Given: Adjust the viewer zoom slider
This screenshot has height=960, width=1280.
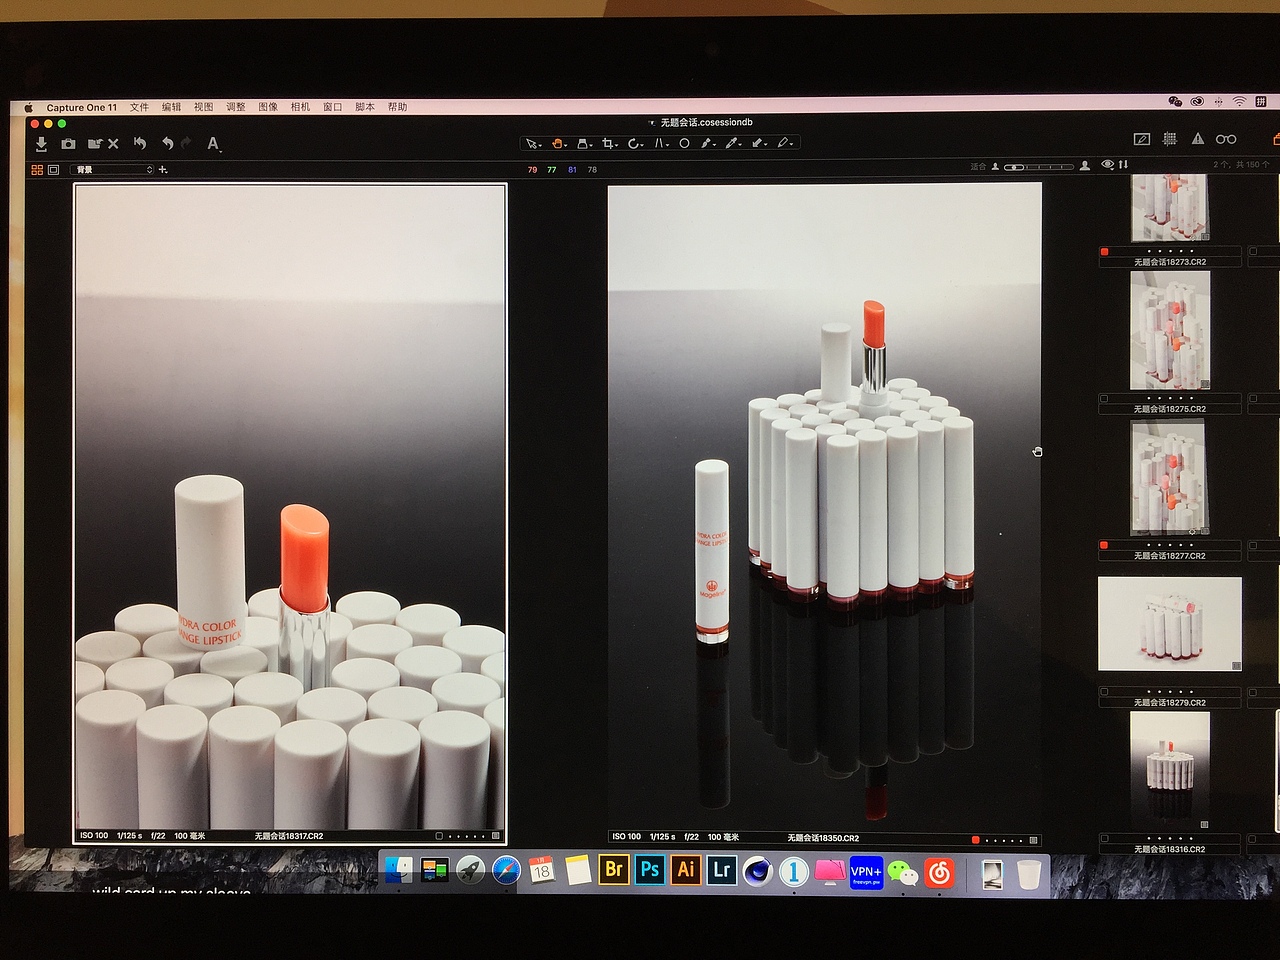Looking at the screenshot, I should pyautogui.click(x=1039, y=167).
